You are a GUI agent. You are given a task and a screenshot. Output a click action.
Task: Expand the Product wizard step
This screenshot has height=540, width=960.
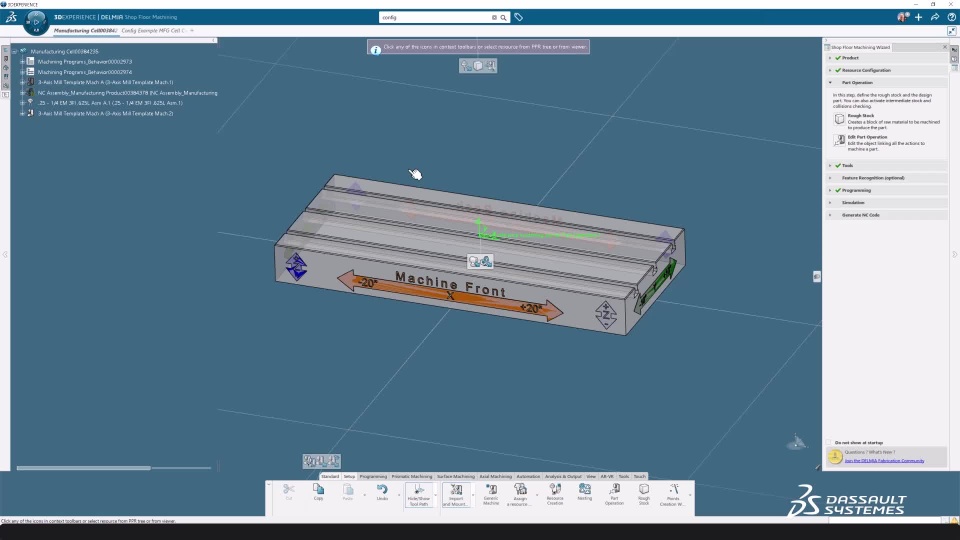[830, 58]
